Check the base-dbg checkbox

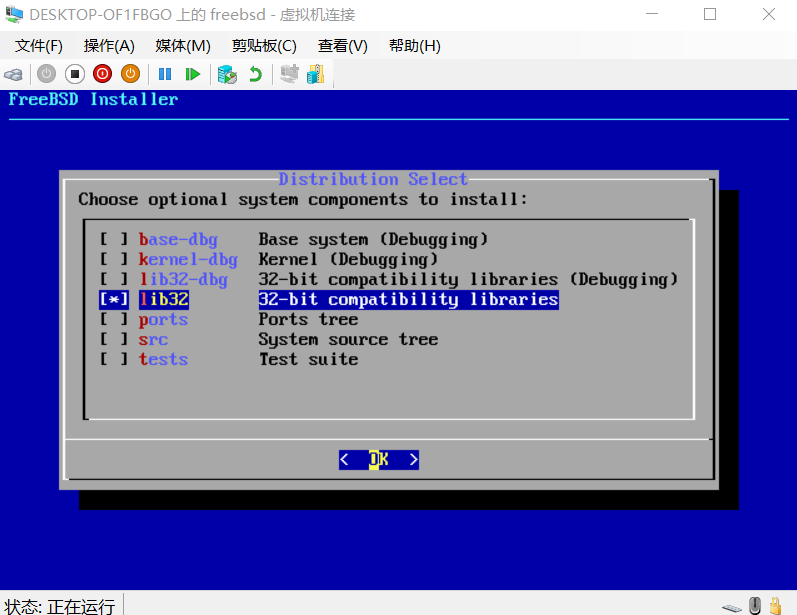tap(114, 239)
